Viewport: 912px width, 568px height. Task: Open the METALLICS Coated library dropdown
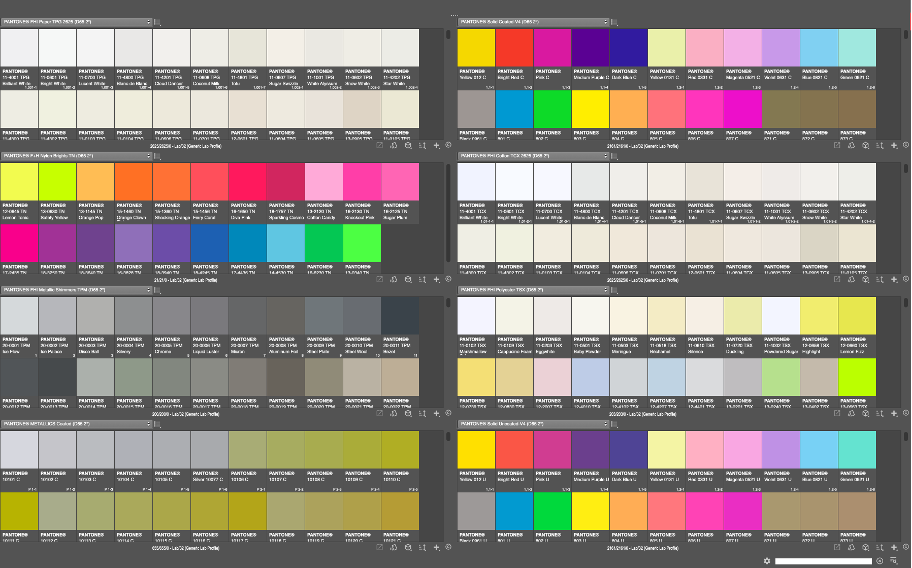coord(76,424)
